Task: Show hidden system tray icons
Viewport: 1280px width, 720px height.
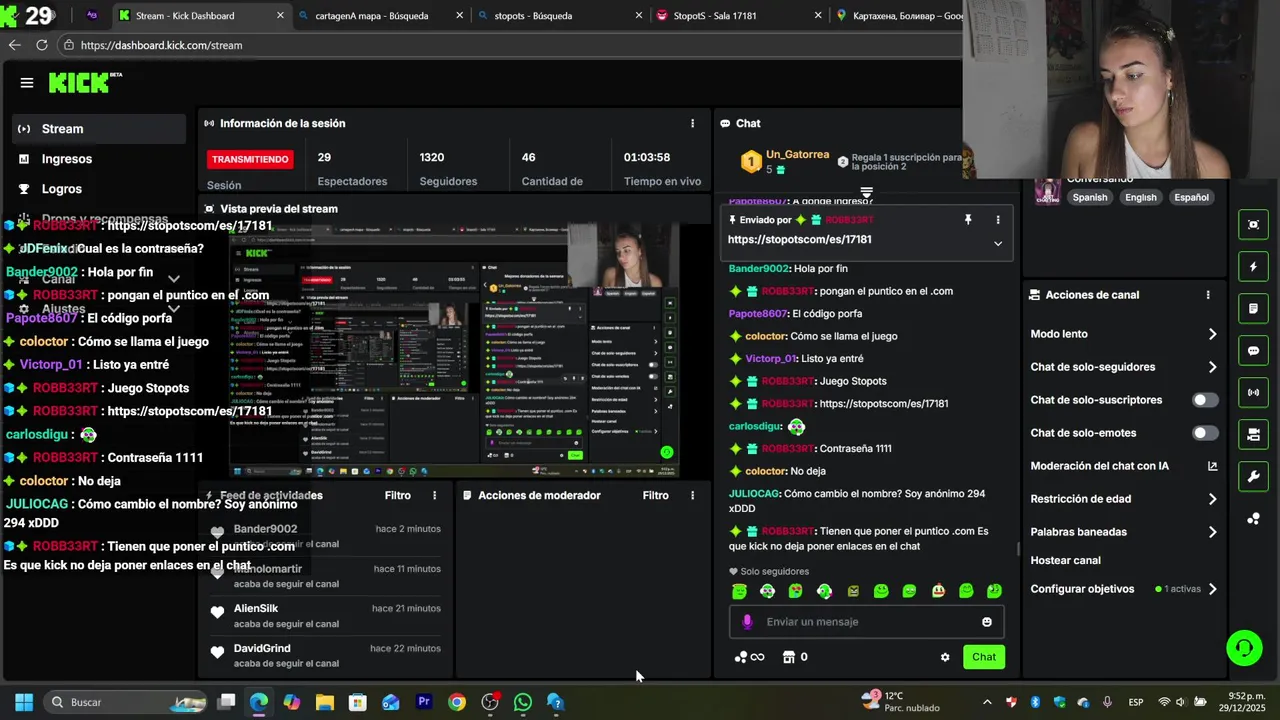Action: pos(987,702)
